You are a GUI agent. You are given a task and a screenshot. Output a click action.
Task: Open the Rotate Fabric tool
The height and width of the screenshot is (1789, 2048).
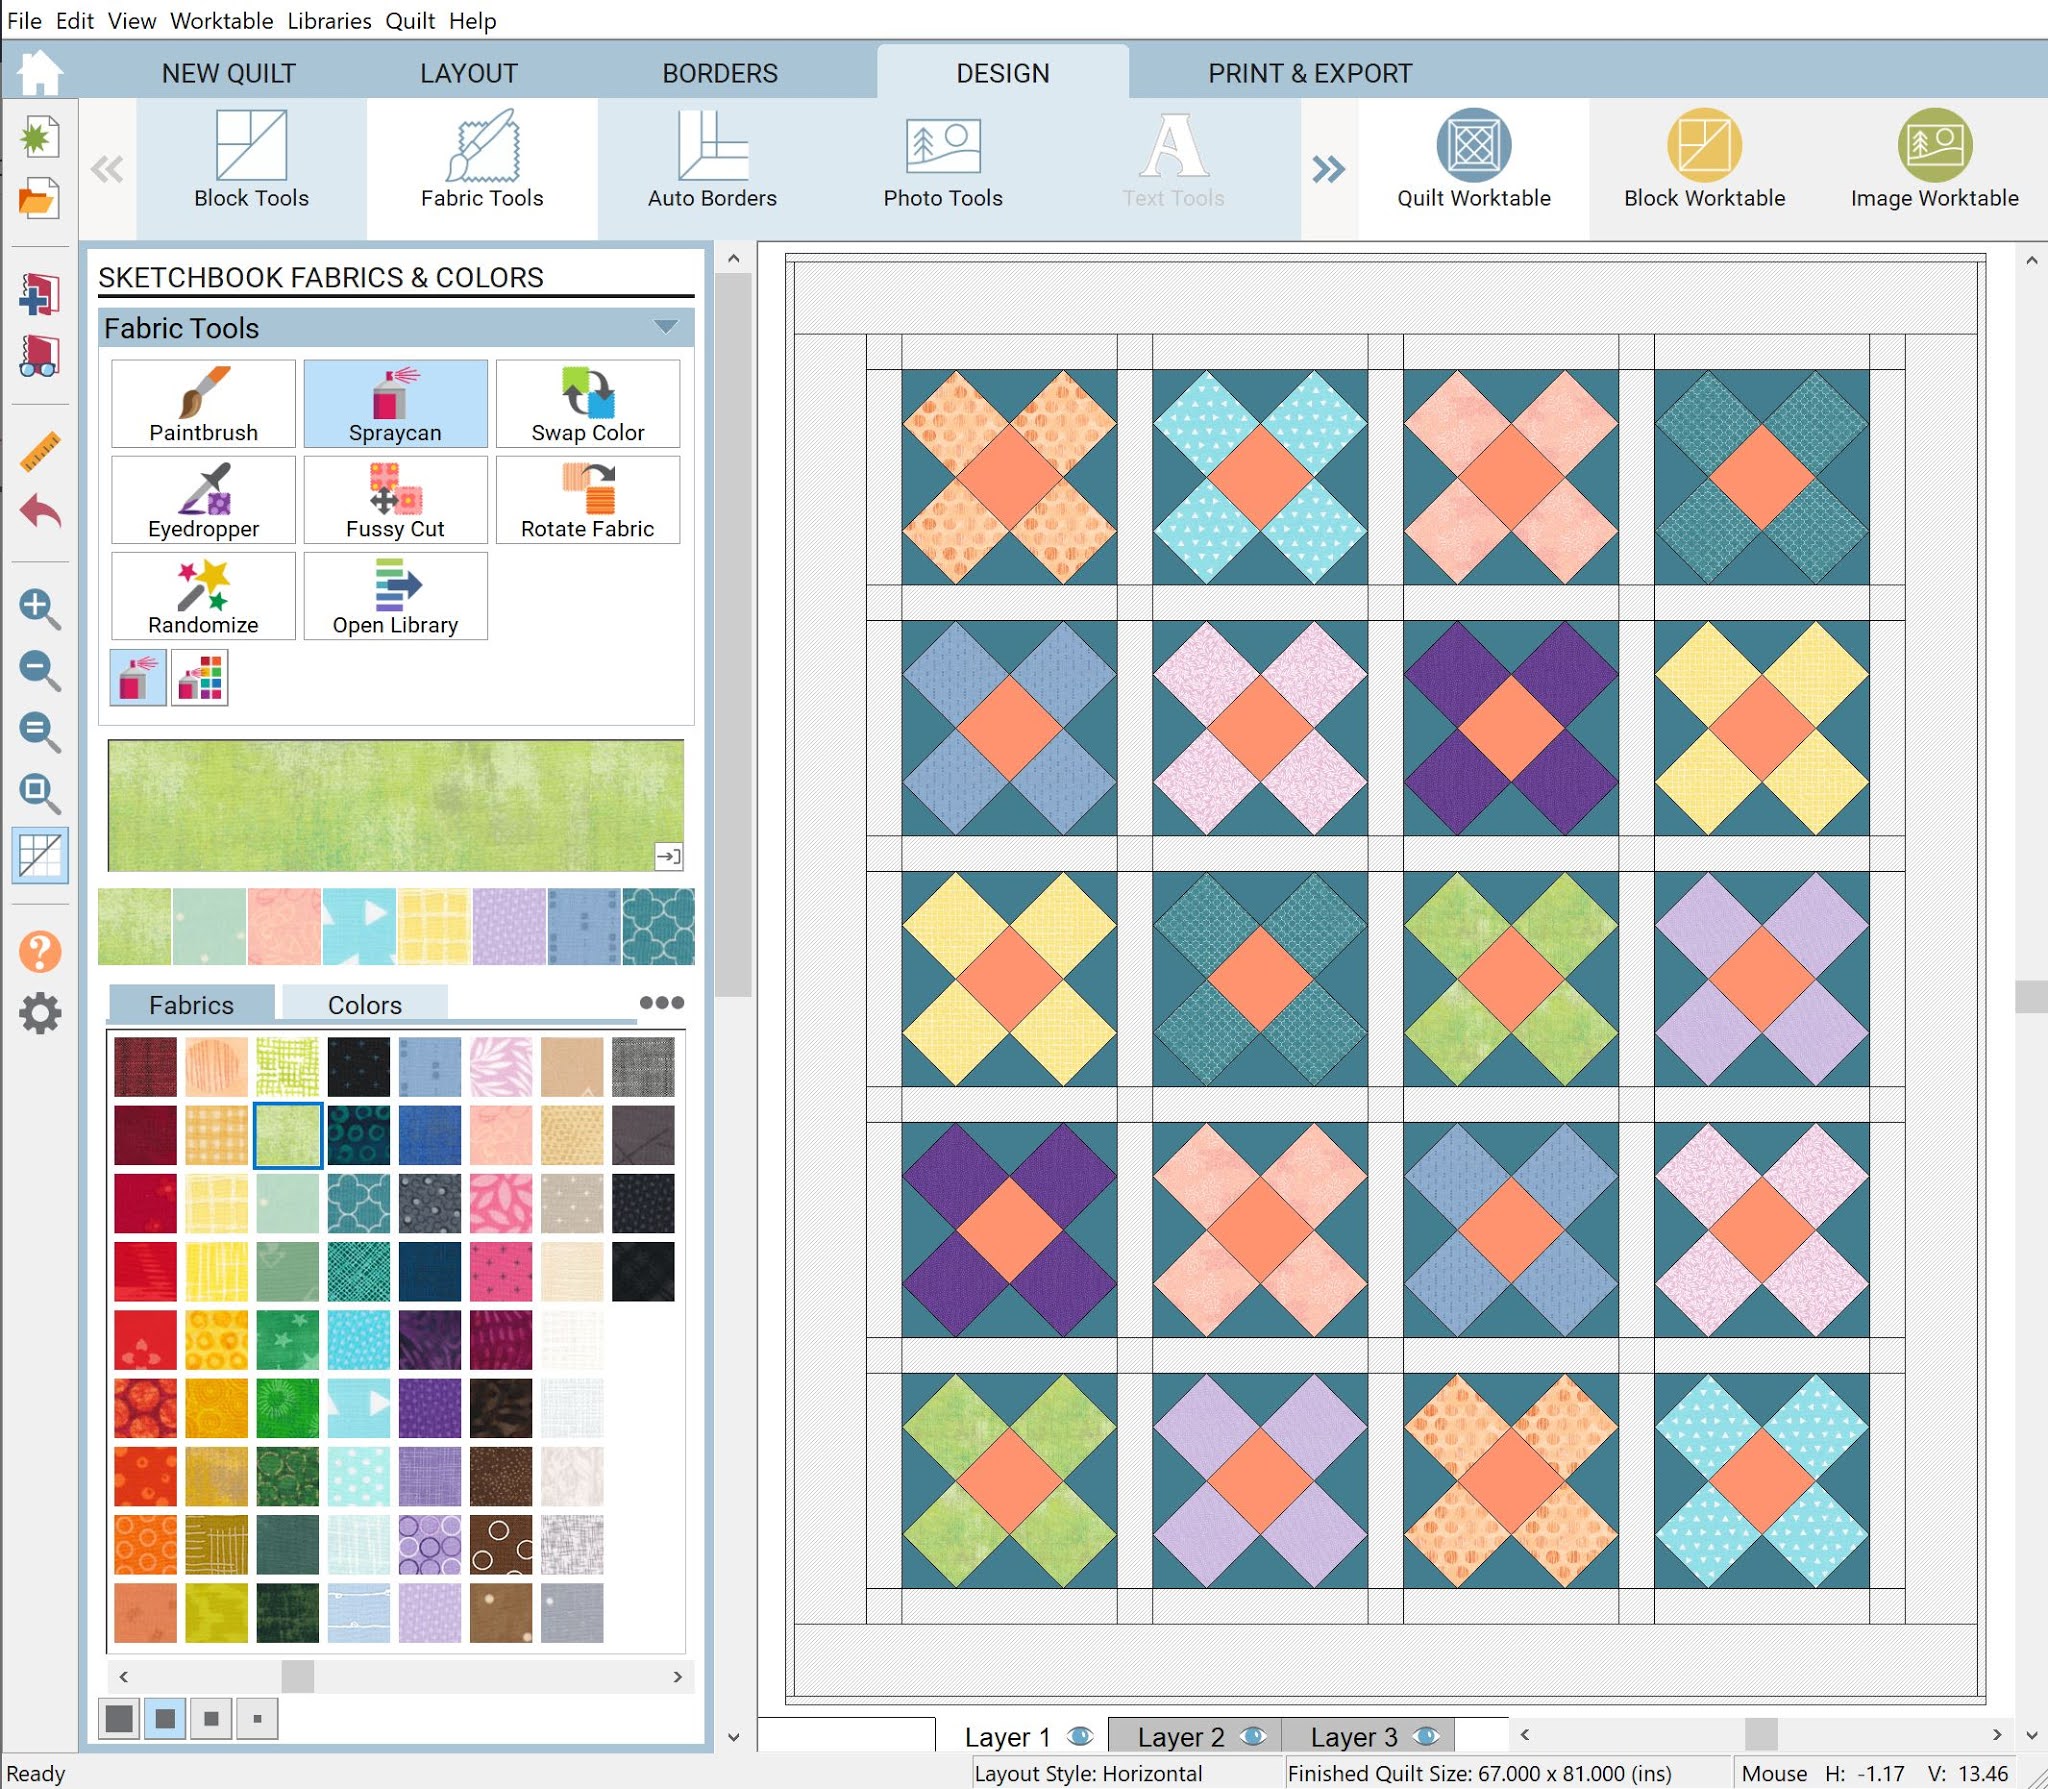click(587, 499)
